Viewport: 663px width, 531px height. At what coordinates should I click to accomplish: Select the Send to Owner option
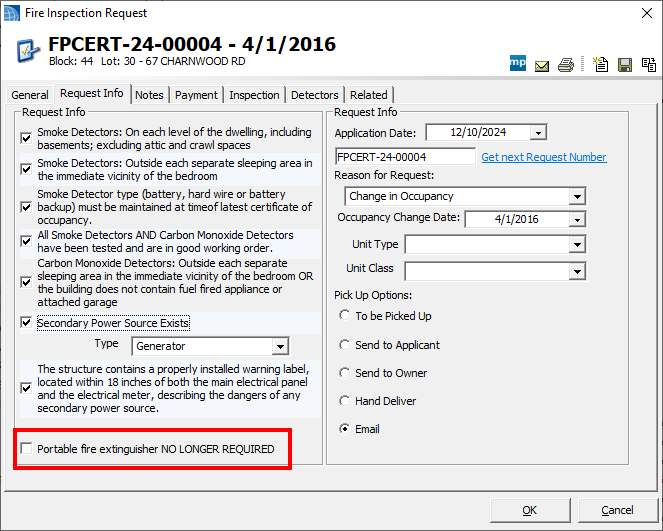point(345,373)
